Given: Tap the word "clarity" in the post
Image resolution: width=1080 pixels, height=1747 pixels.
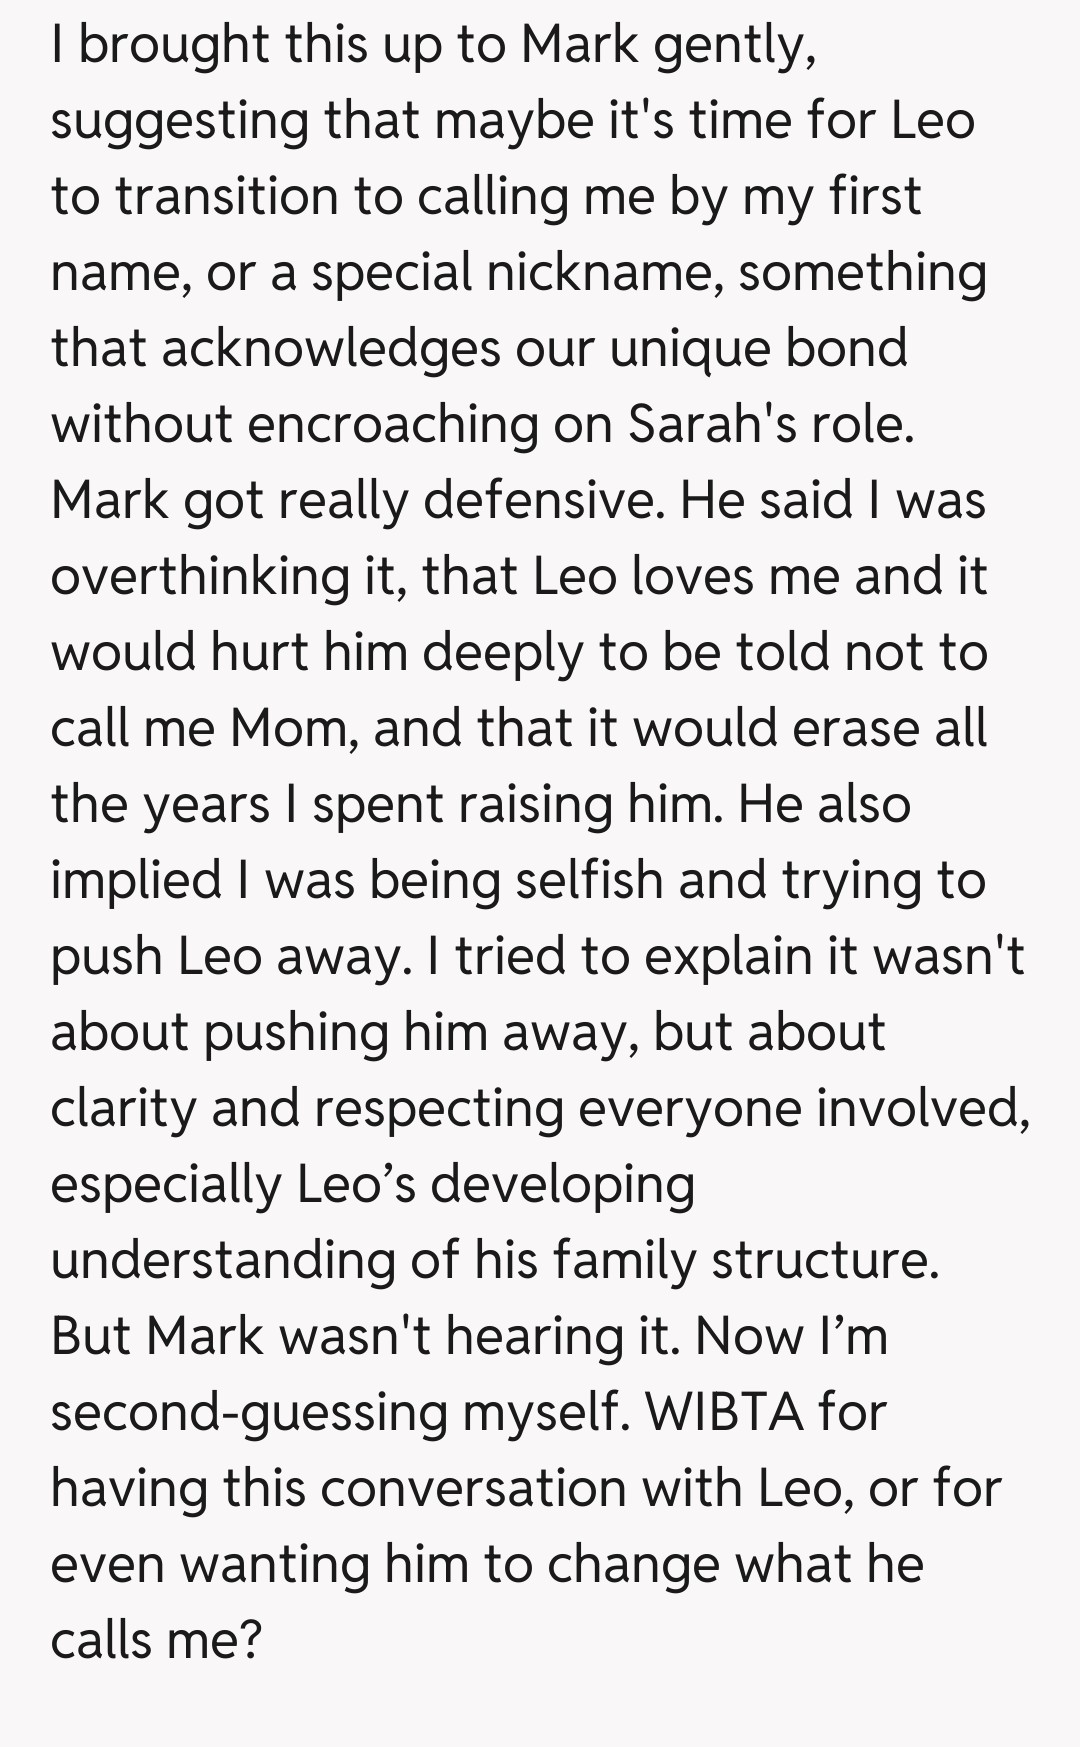Looking at the screenshot, I should (x=123, y=1108).
